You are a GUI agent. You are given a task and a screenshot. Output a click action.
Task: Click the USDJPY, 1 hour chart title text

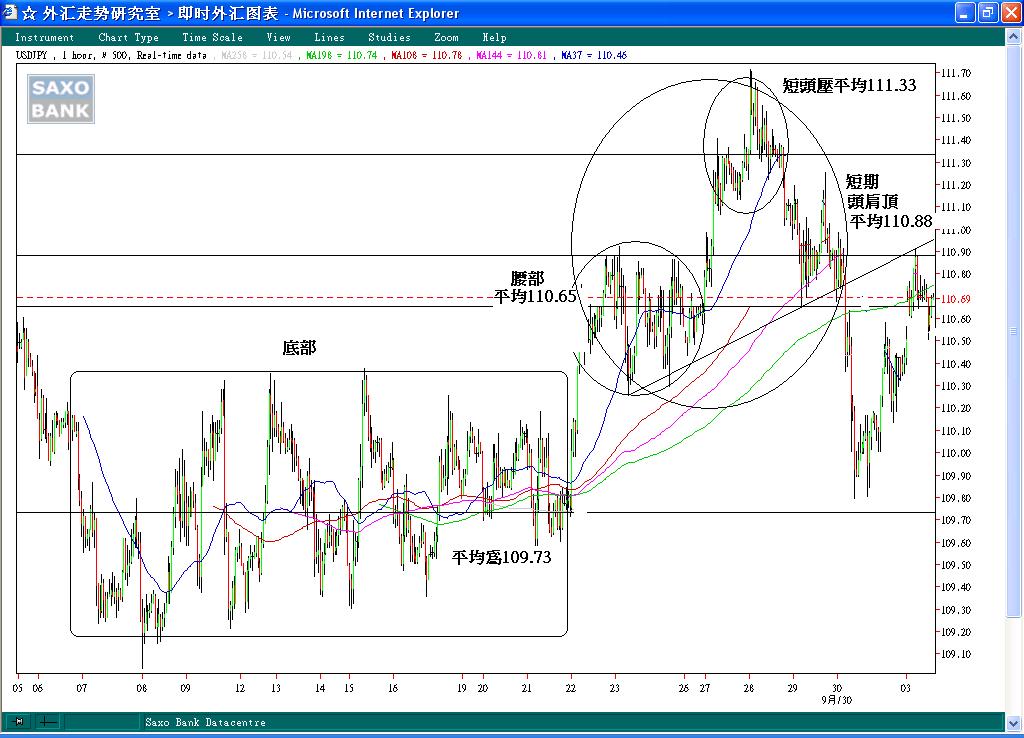111,56
